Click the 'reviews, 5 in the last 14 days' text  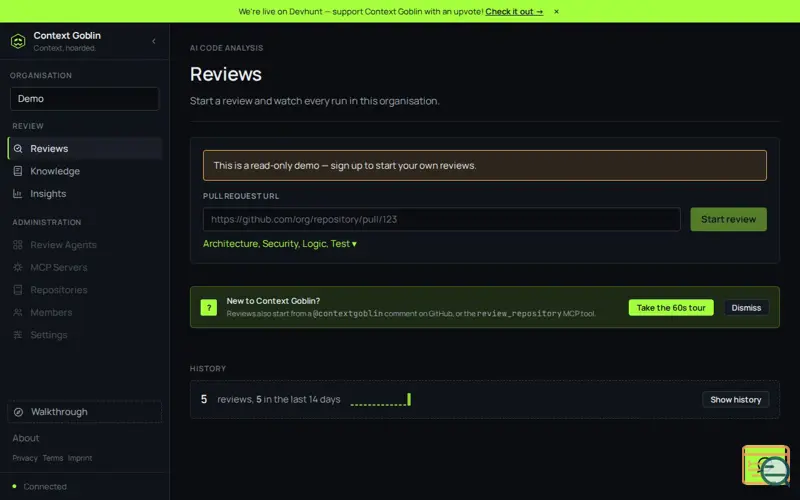[x=279, y=399]
